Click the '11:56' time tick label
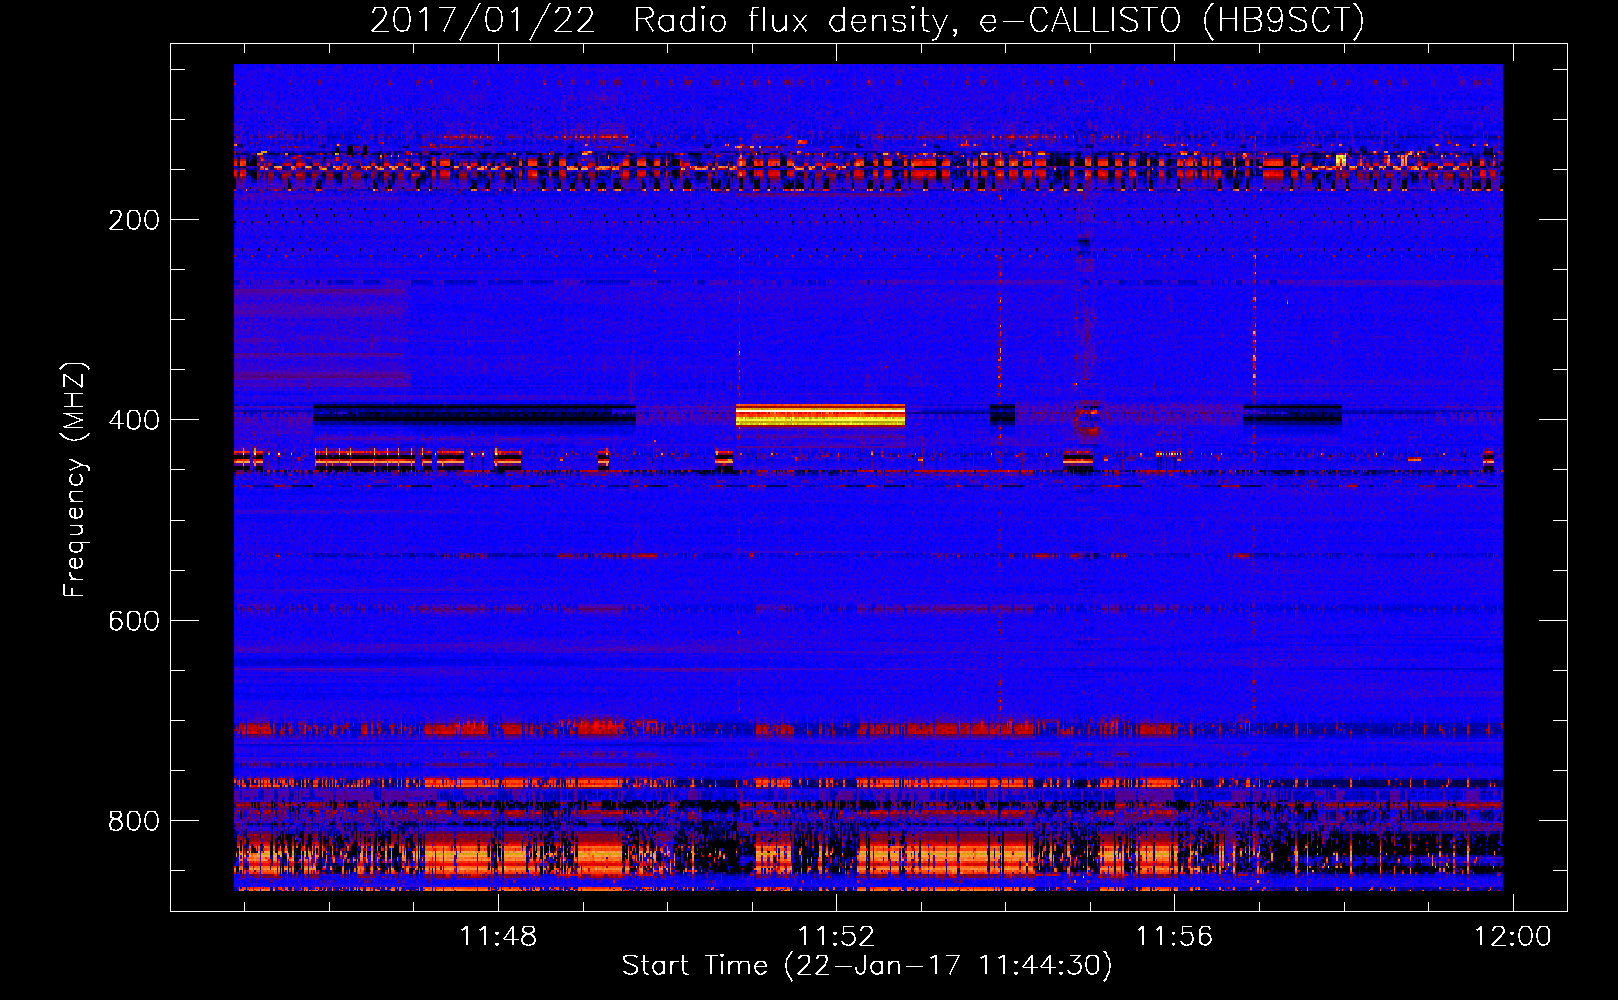Viewport: 1618px width, 1000px height. [x=1174, y=936]
